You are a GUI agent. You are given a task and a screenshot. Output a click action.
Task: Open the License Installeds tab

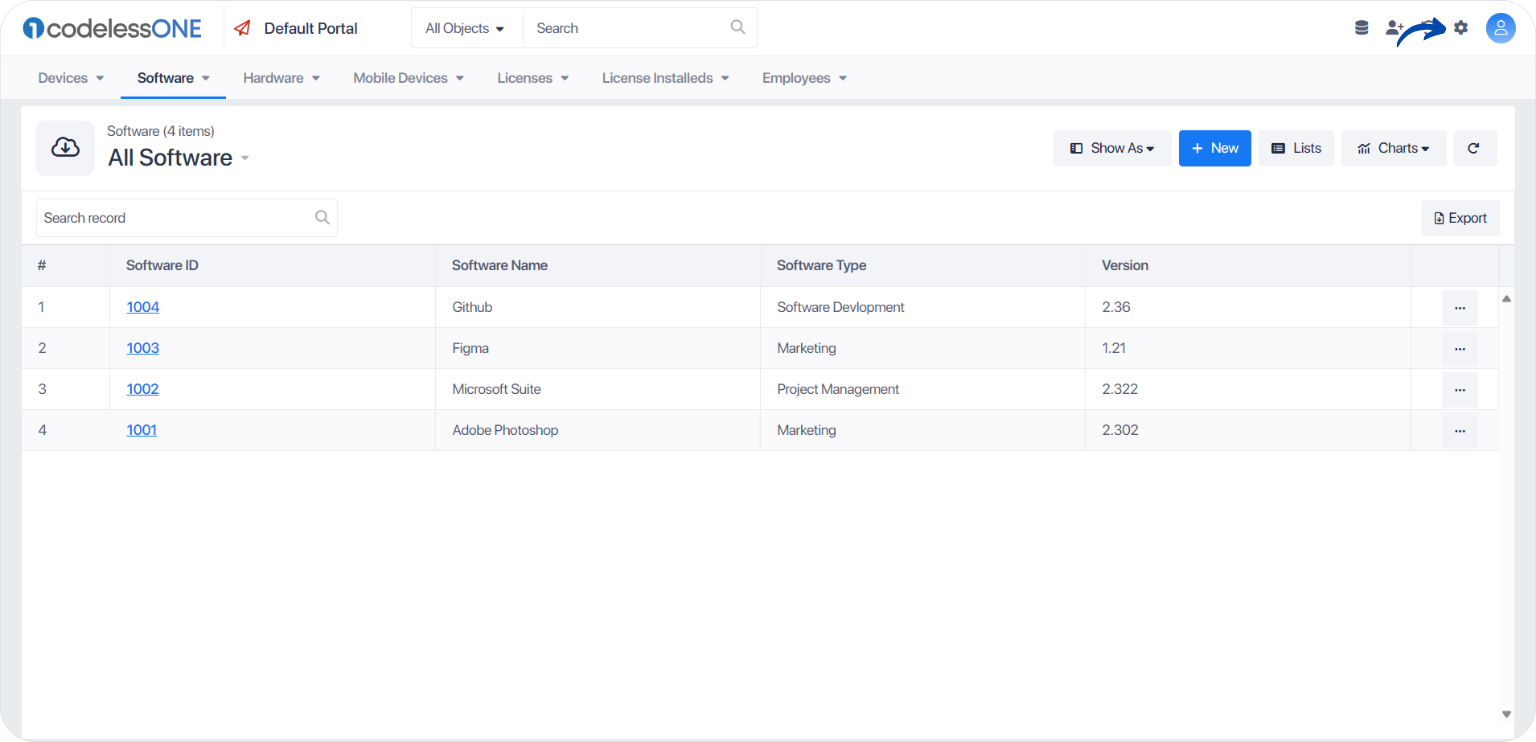point(657,78)
